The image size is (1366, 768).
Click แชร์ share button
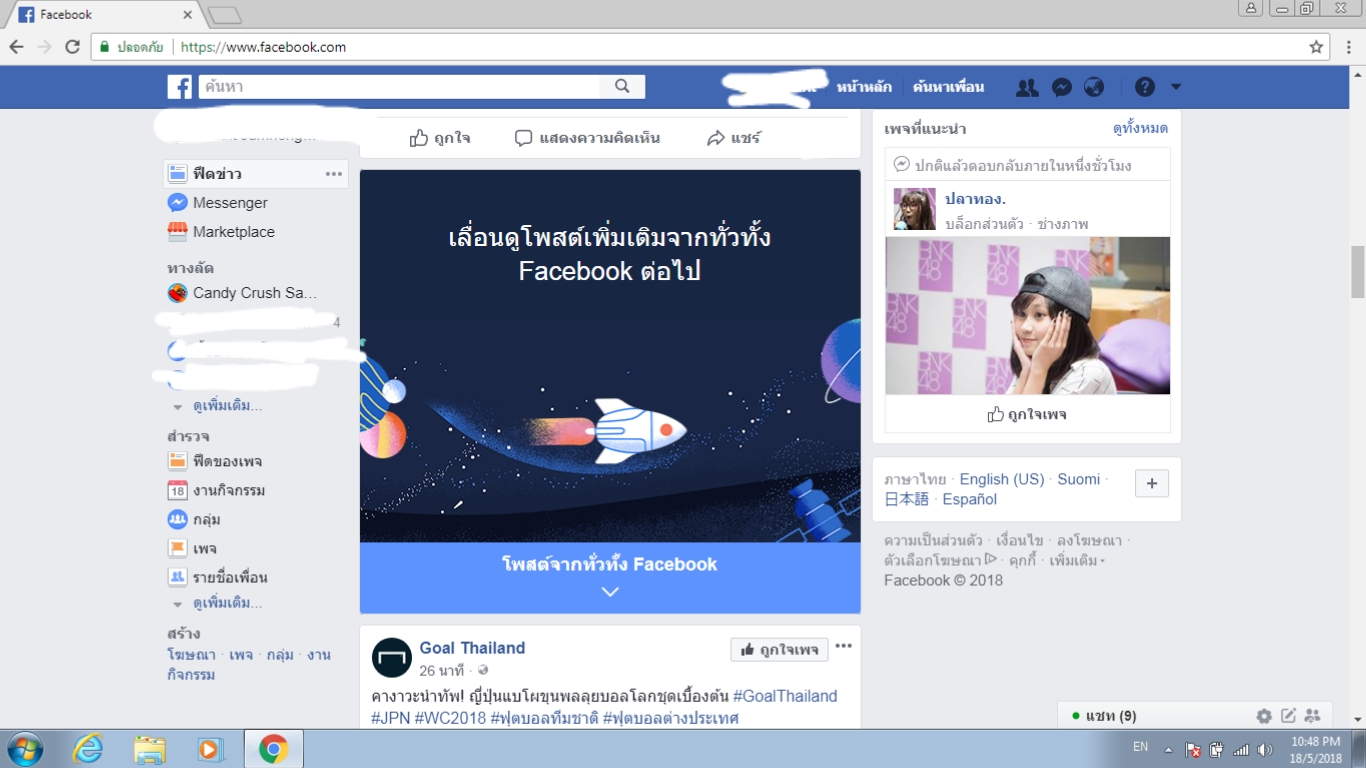734,138
